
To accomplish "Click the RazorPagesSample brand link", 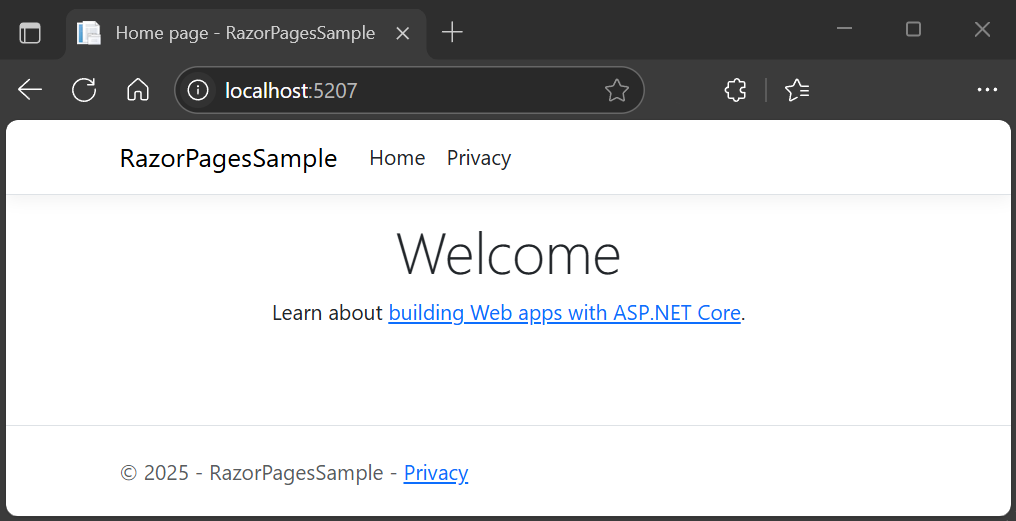I will coord(228,158).
